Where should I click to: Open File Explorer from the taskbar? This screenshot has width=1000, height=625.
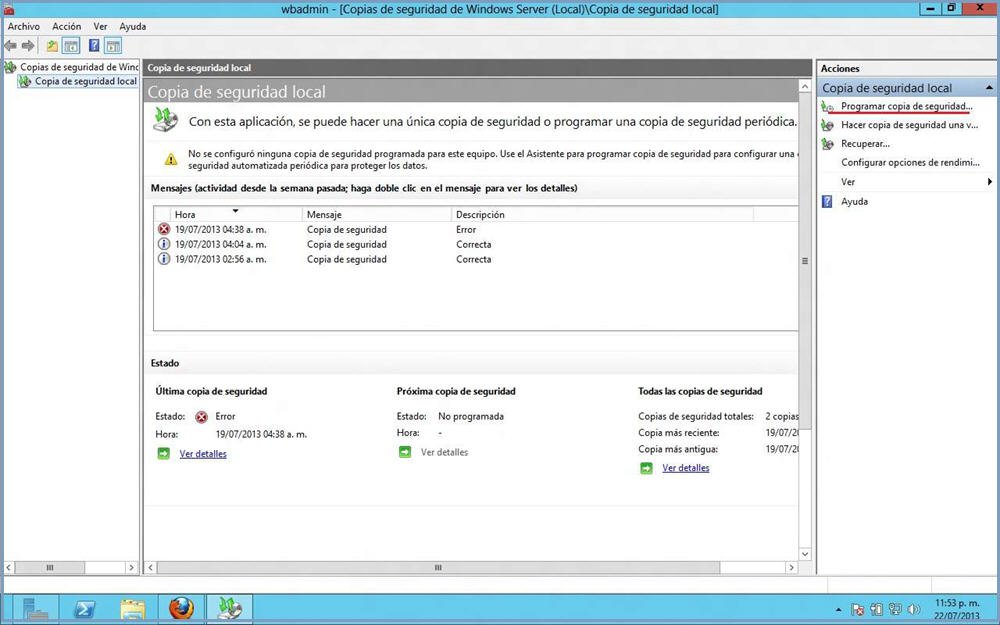click(133, 609)
